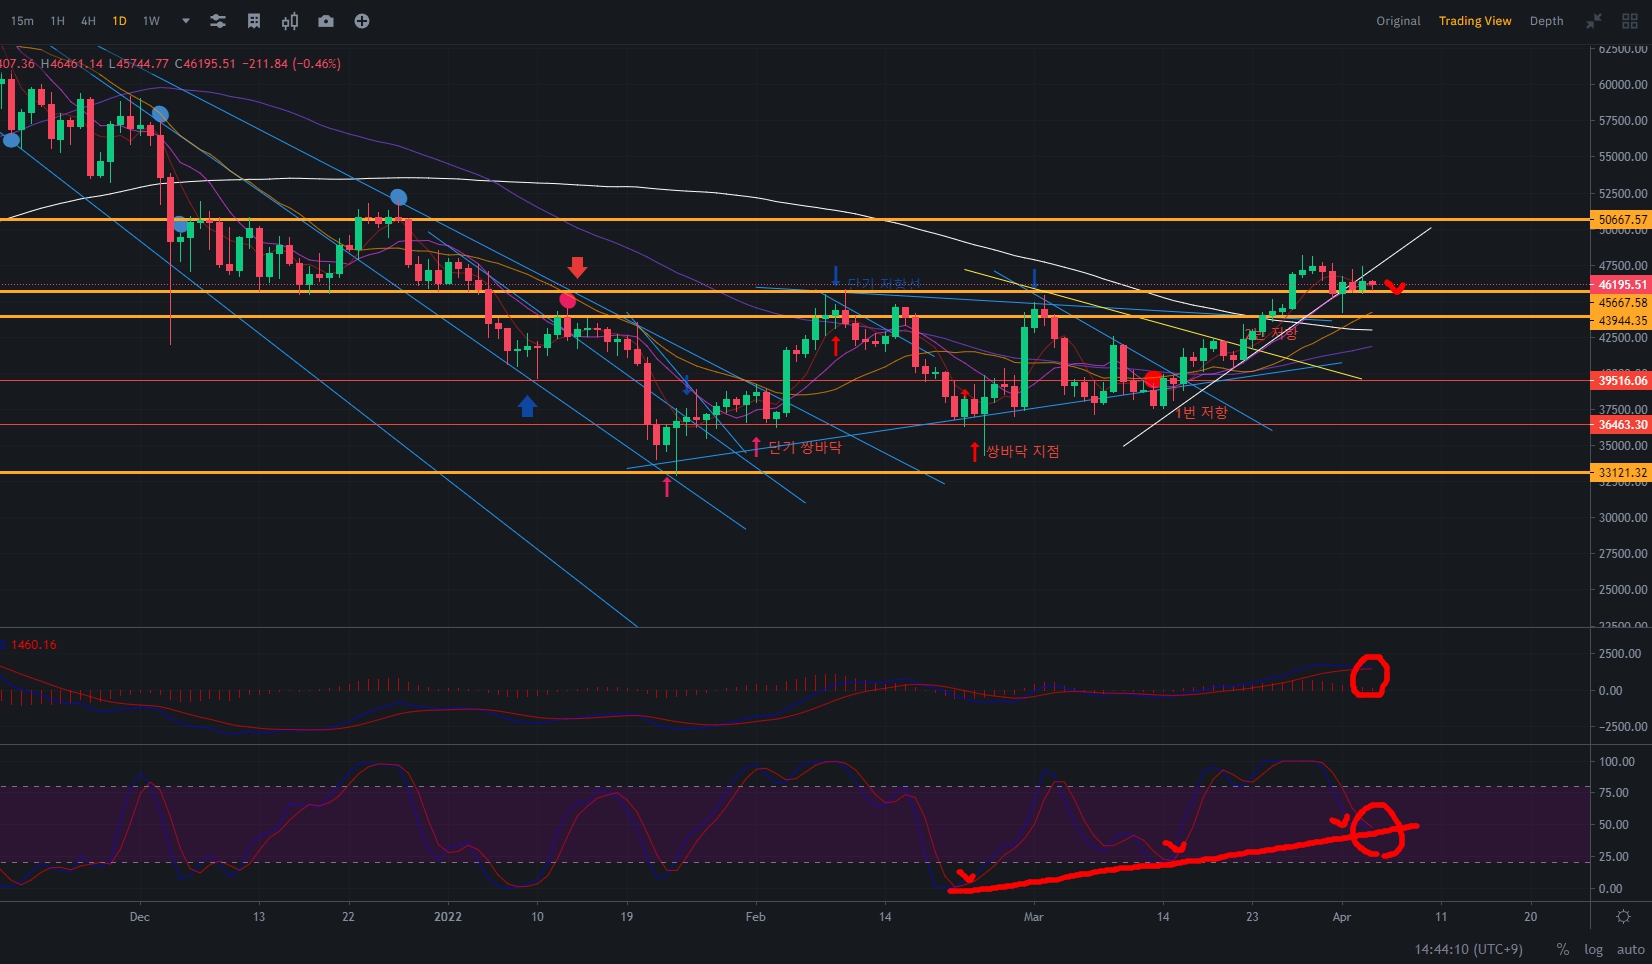Select the Trading View tab
The image size is (1652, 964).
[1475, 21]
